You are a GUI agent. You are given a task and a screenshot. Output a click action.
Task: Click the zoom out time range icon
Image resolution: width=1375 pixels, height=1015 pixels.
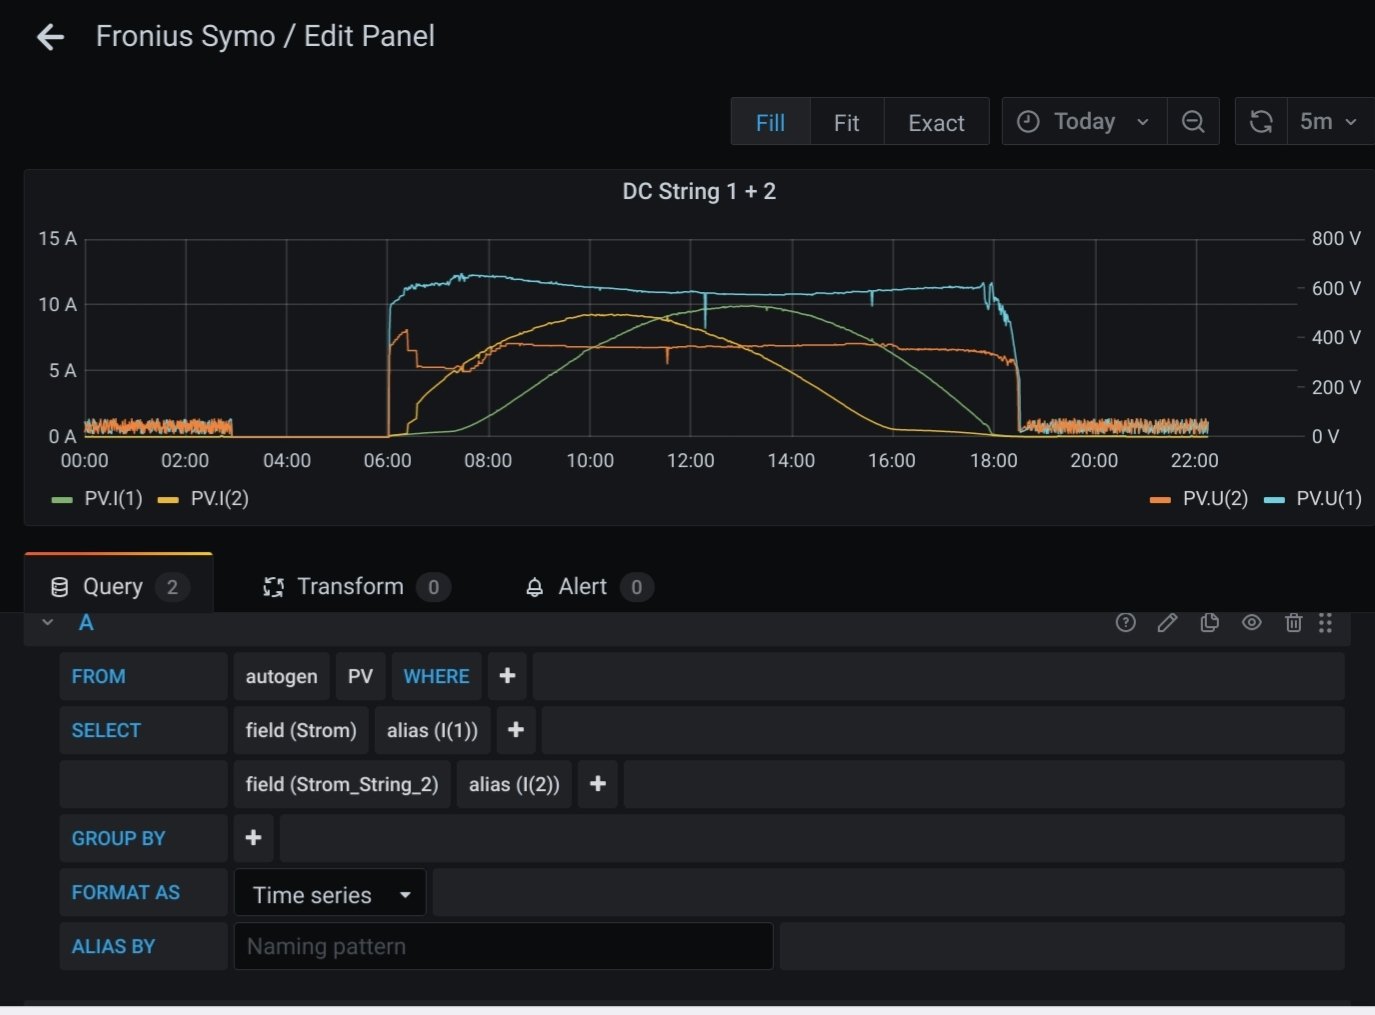[x=1192, y=122]
